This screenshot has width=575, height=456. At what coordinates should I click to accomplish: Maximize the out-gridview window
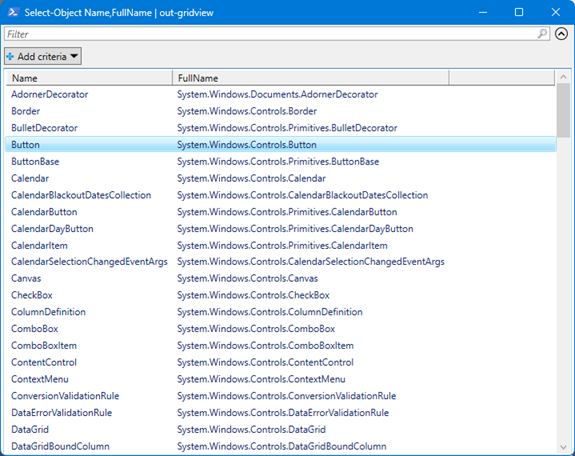tap(519, 12)
